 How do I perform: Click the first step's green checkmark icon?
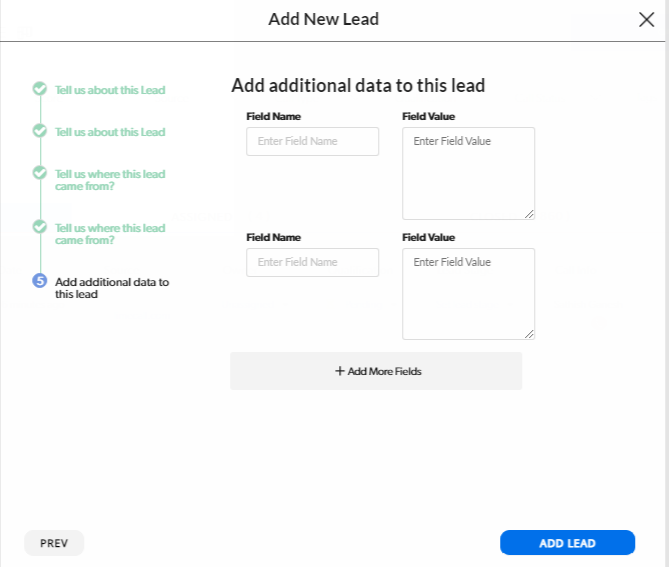click(40, 89)
